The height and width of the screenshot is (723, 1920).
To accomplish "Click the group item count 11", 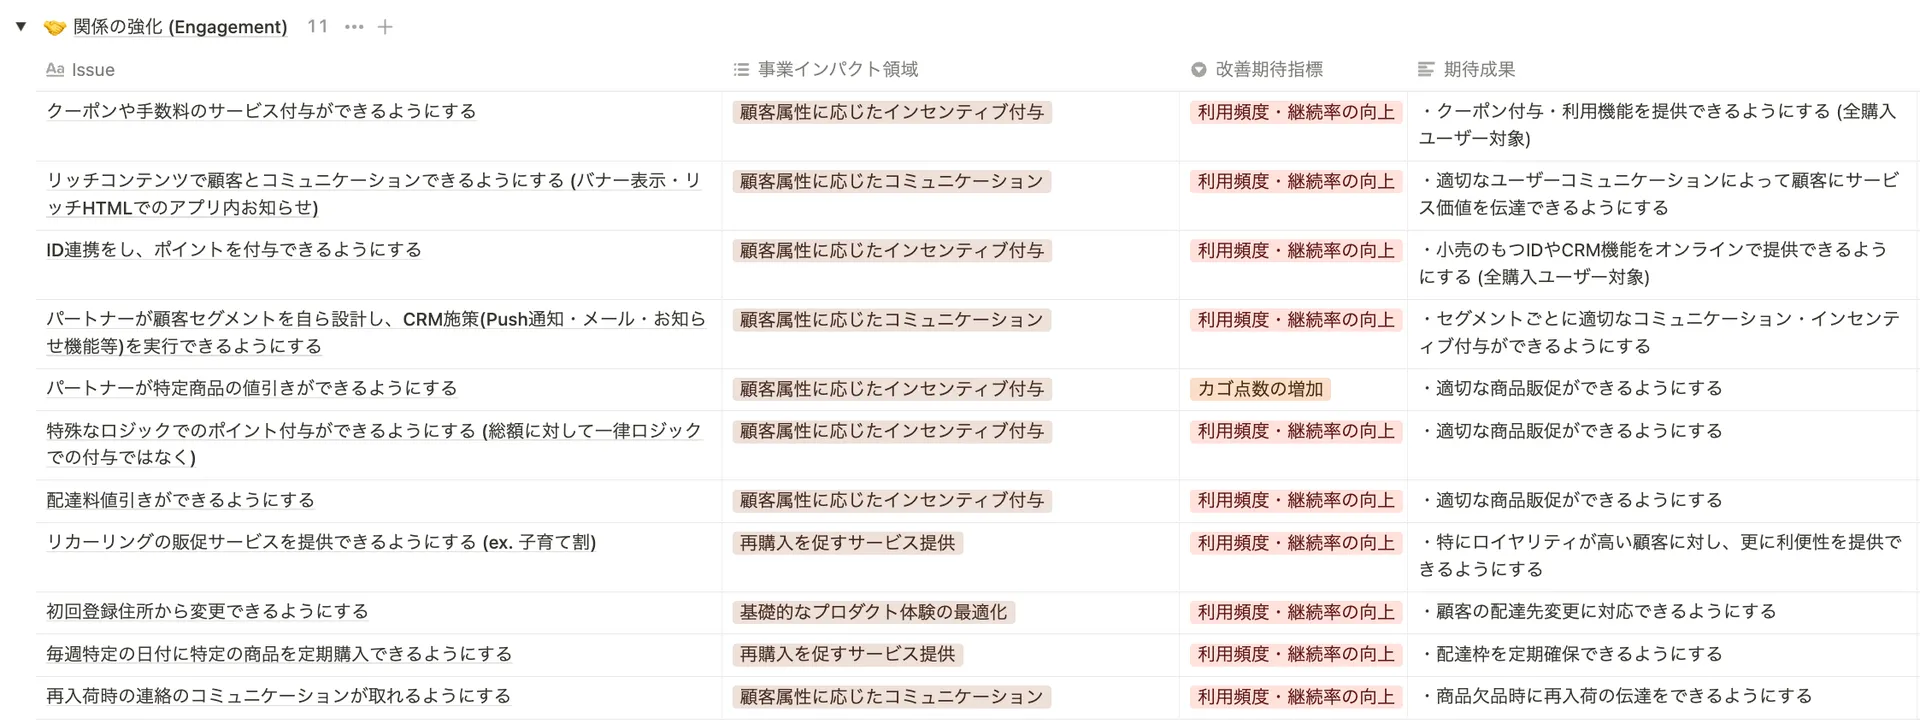I will coord(317,27).
